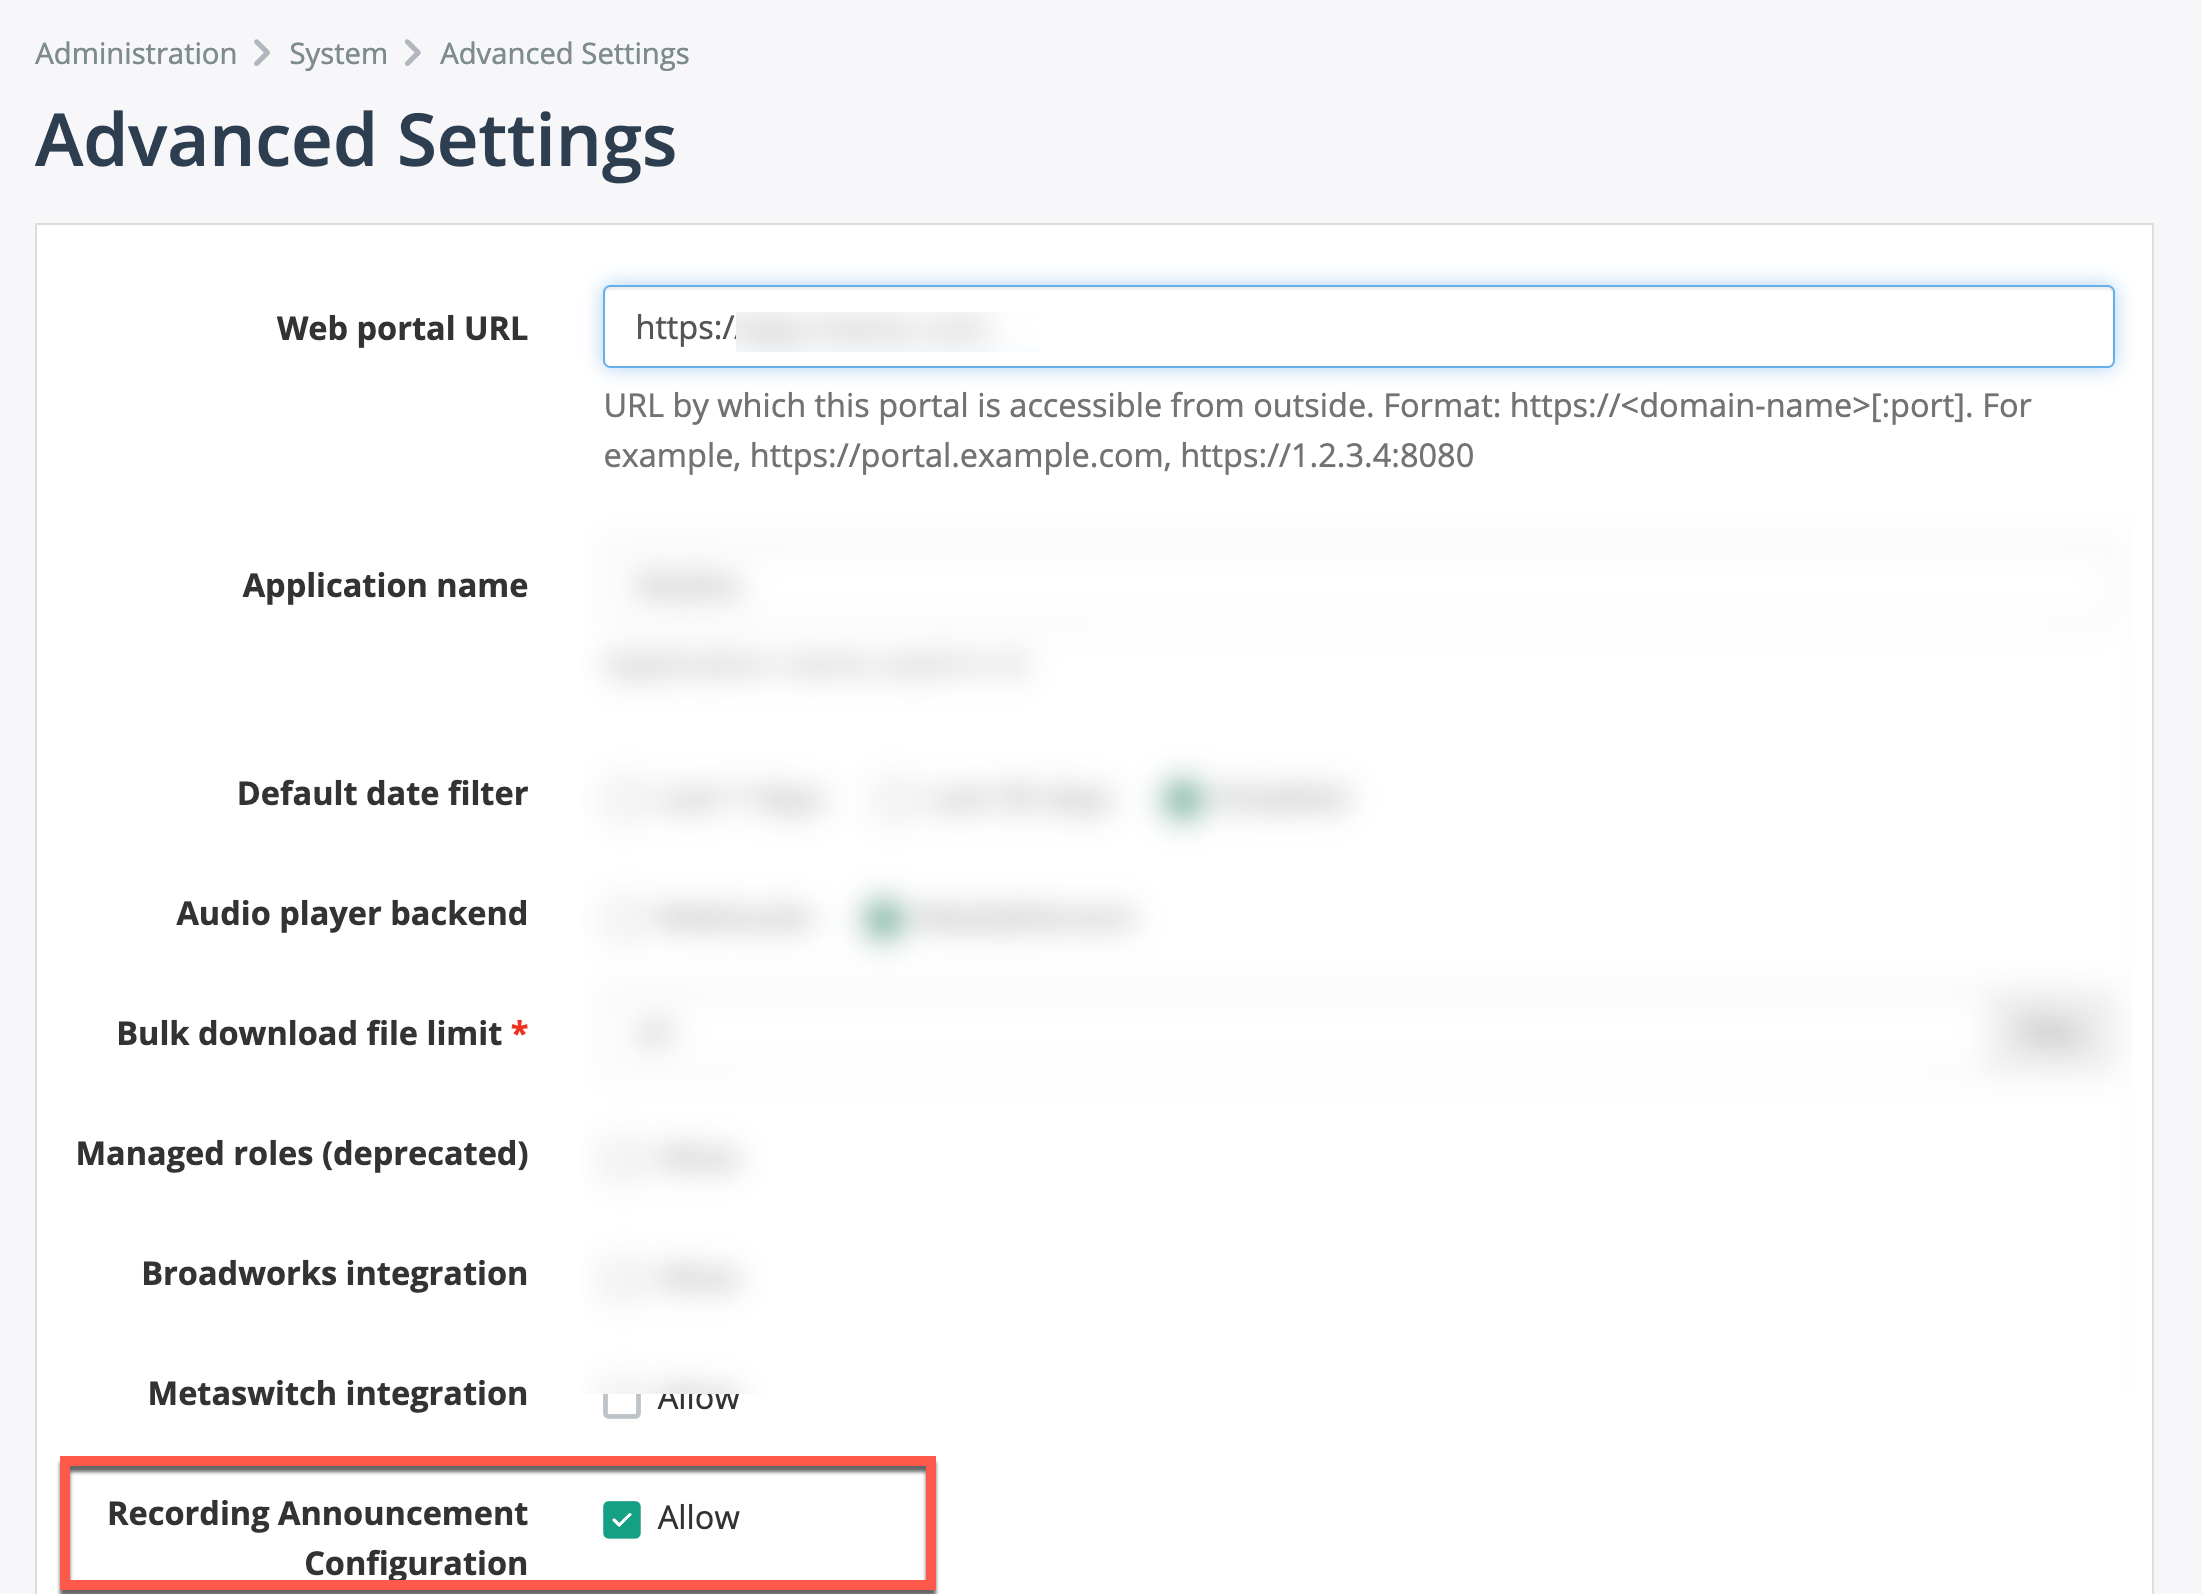The image size is (2202, 1594).
Task: Toggle the Managed roles (deprecated) checkbox
Action: 624,1157
